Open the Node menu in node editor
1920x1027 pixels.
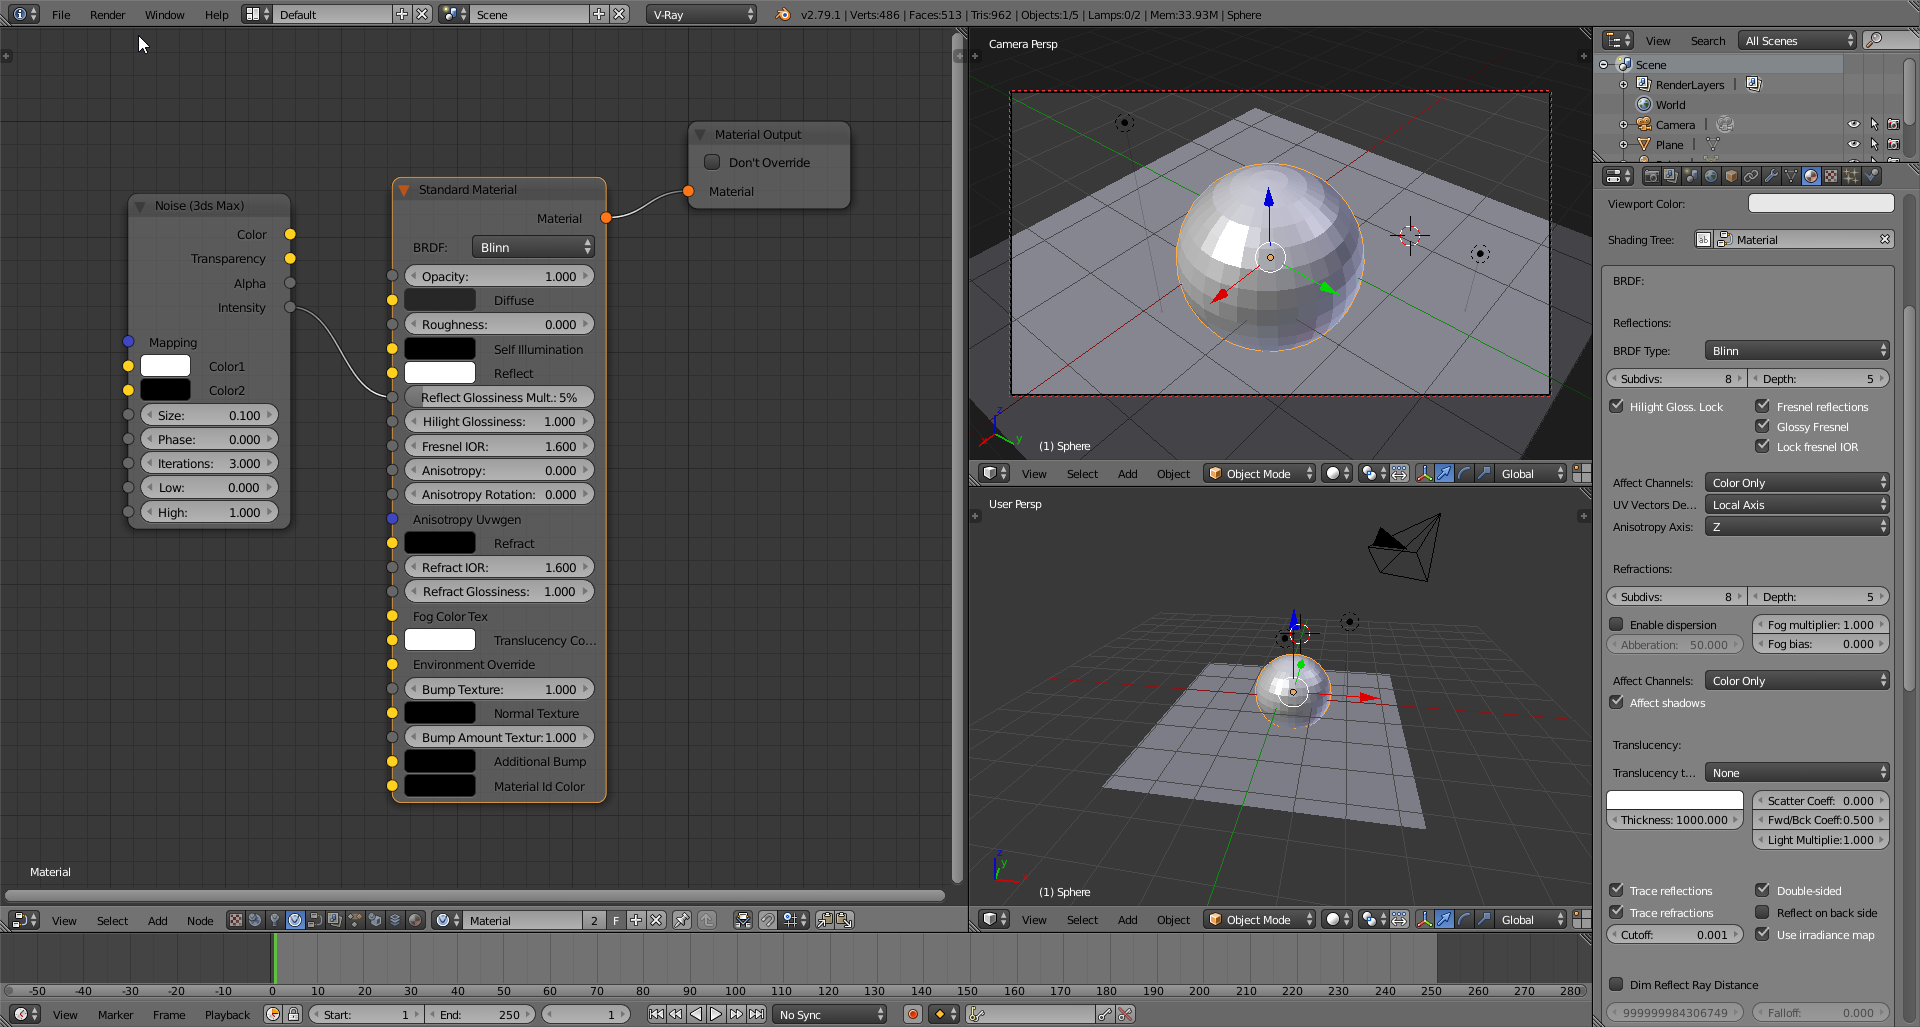pyautogui.click(x=200, y=920)
